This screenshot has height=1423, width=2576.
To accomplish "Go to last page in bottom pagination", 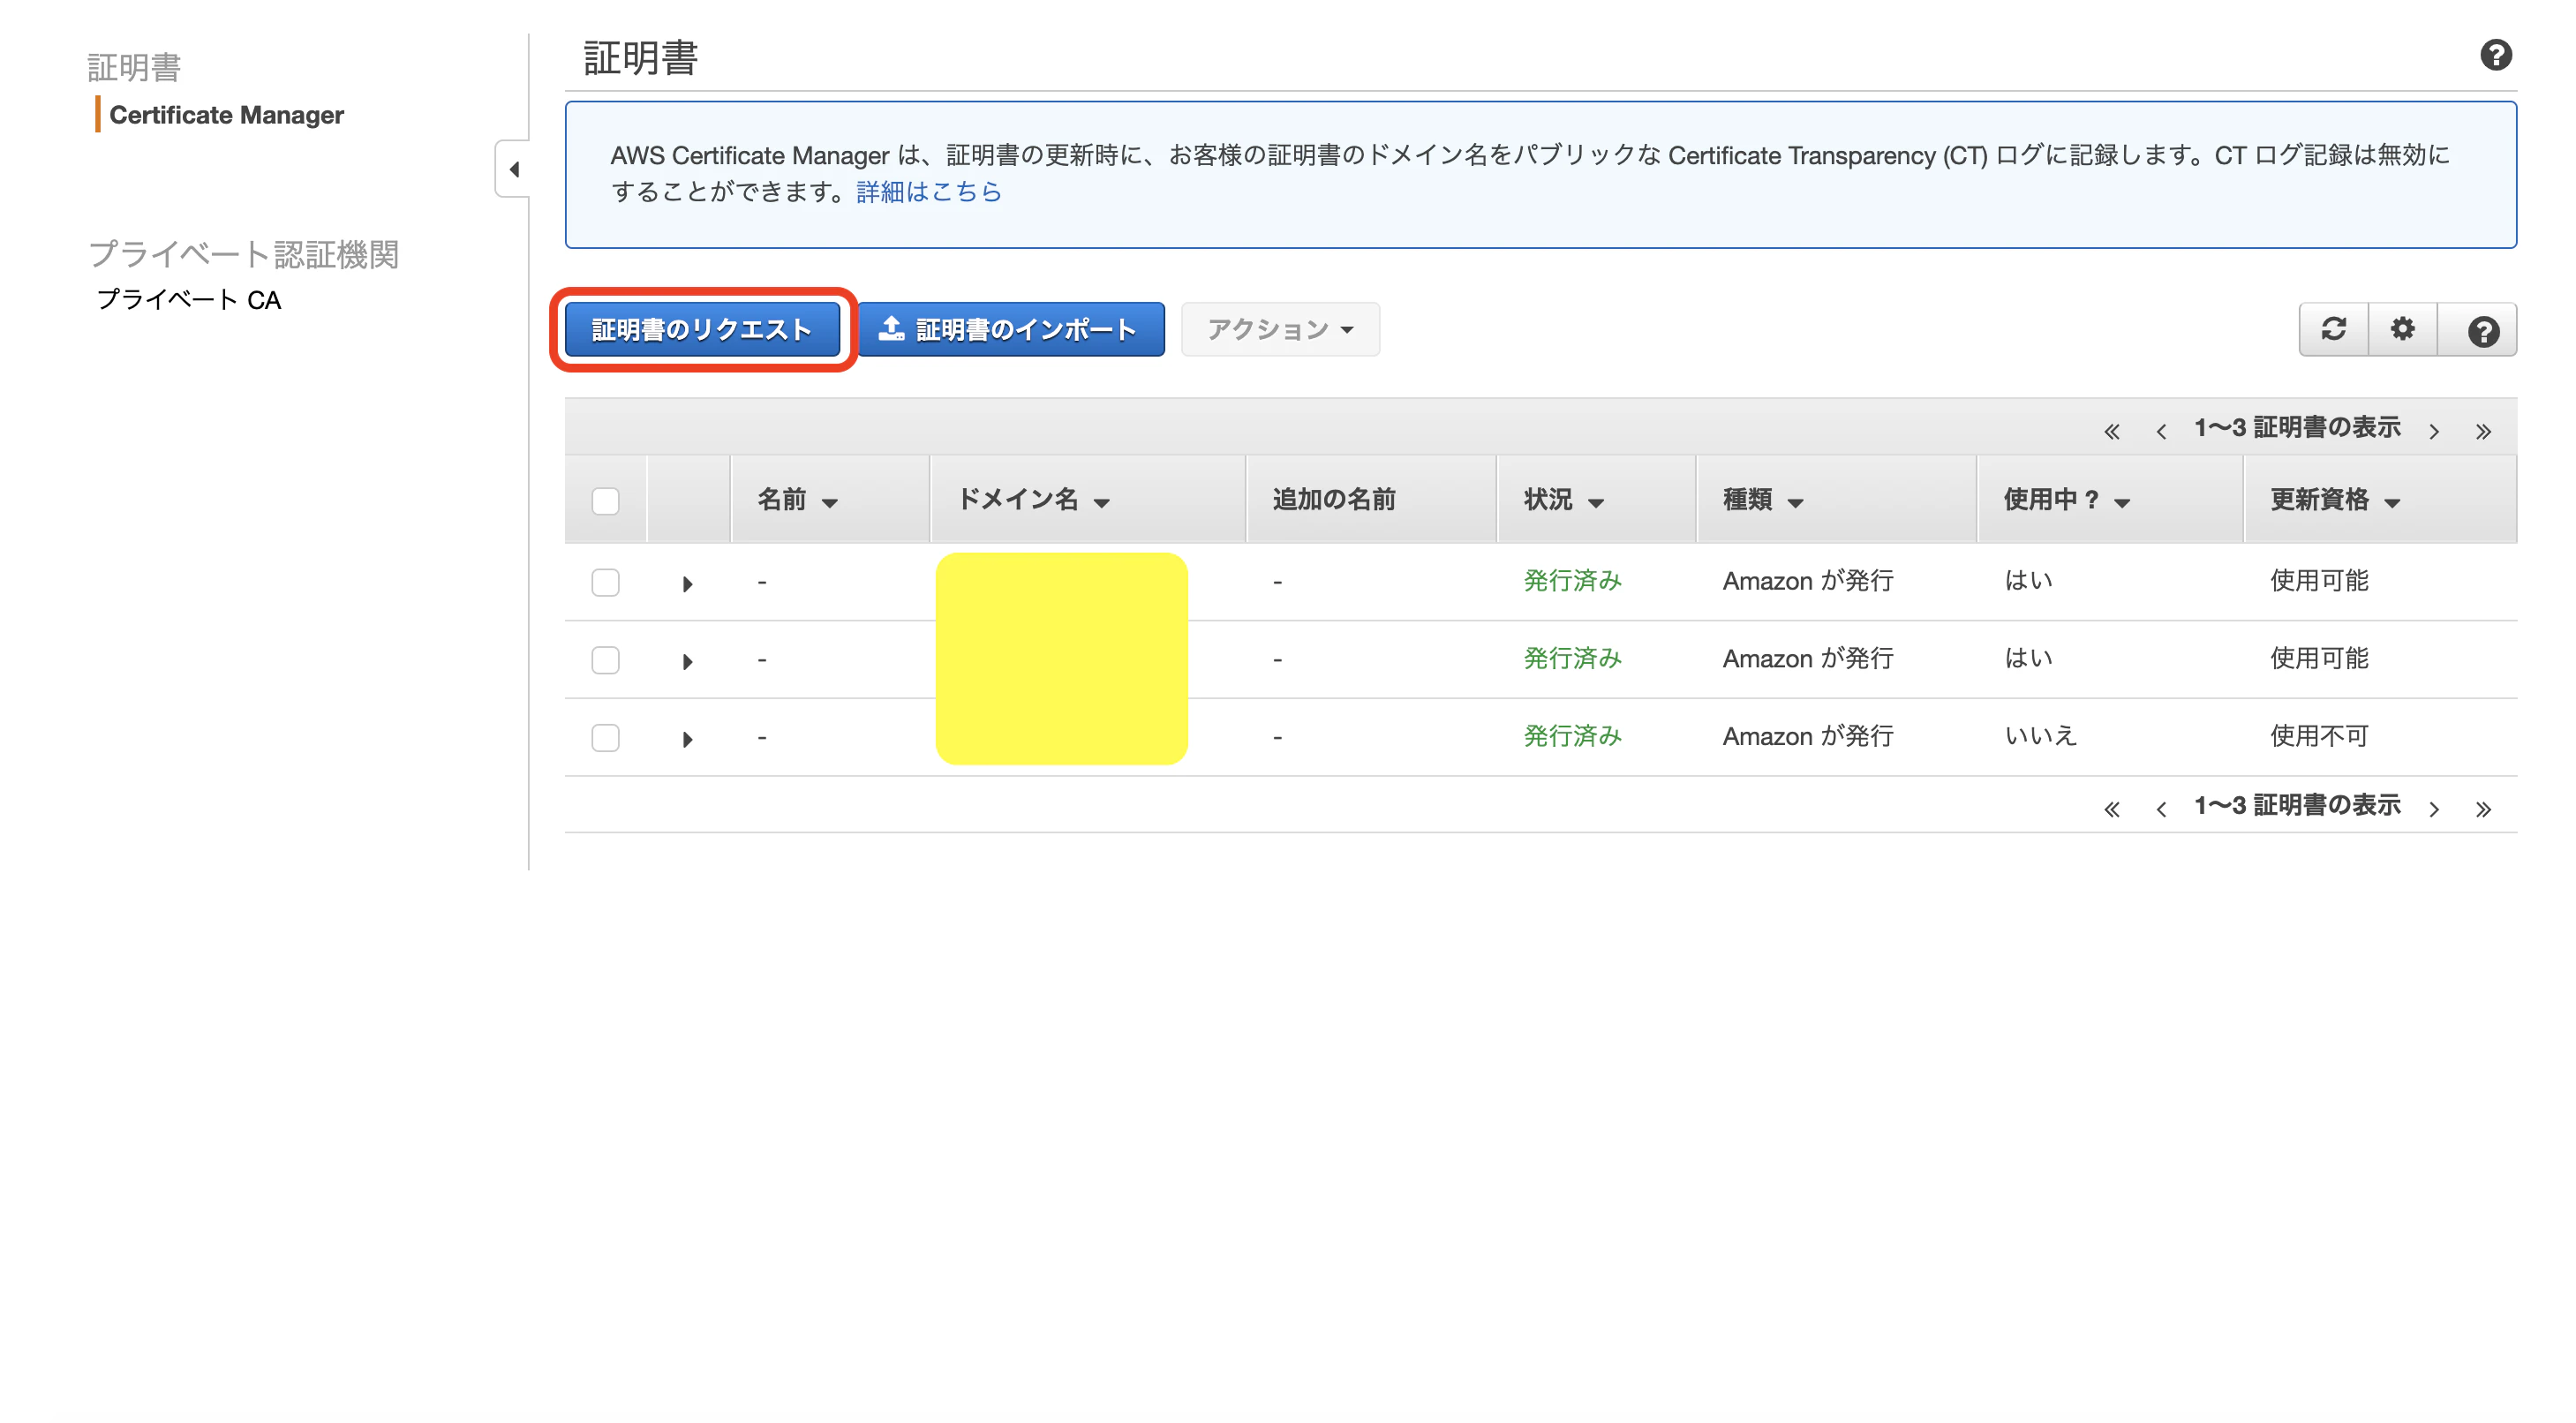I will [2483, 809].
